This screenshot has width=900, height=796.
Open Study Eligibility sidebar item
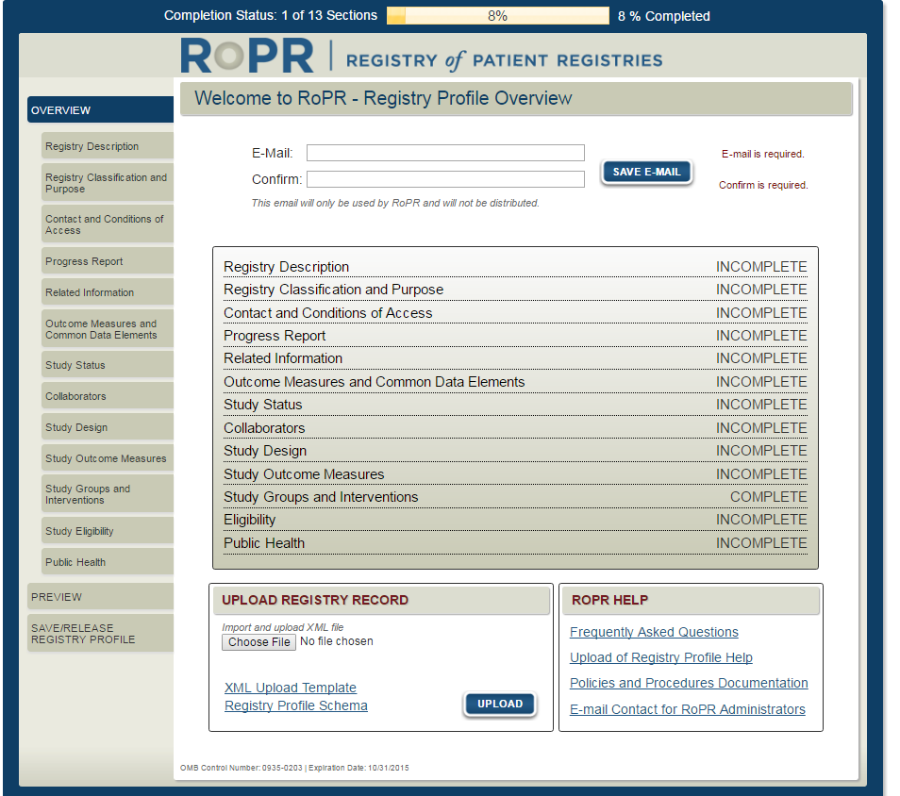(x=107, y=531)
